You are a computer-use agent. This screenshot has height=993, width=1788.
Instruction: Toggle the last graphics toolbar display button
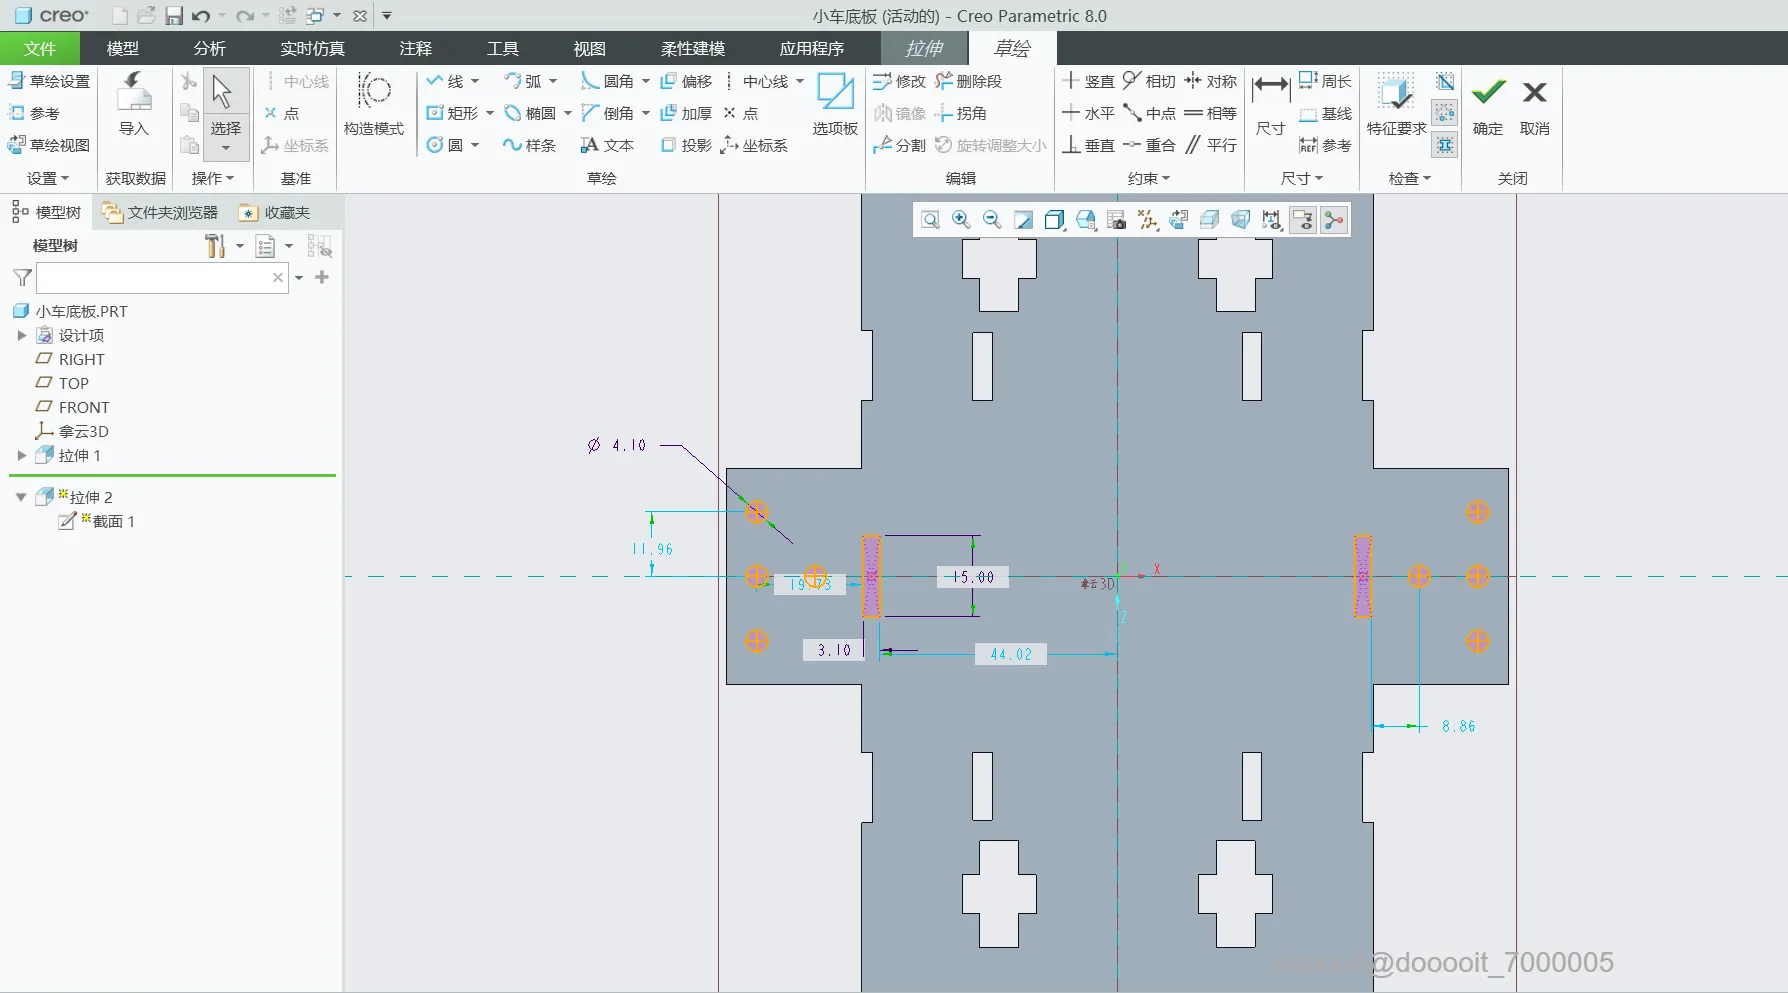pyautogui.click(x=1334, y=220)
